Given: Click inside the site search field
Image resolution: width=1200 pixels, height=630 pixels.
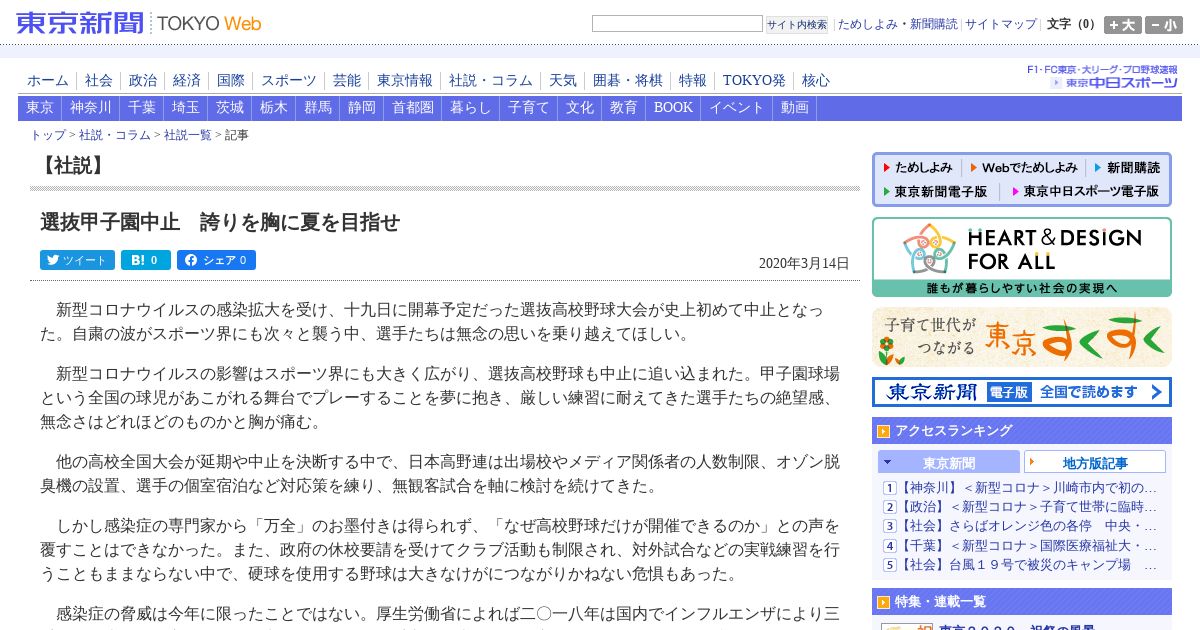Looking at the screenshot, I should 677,24.
